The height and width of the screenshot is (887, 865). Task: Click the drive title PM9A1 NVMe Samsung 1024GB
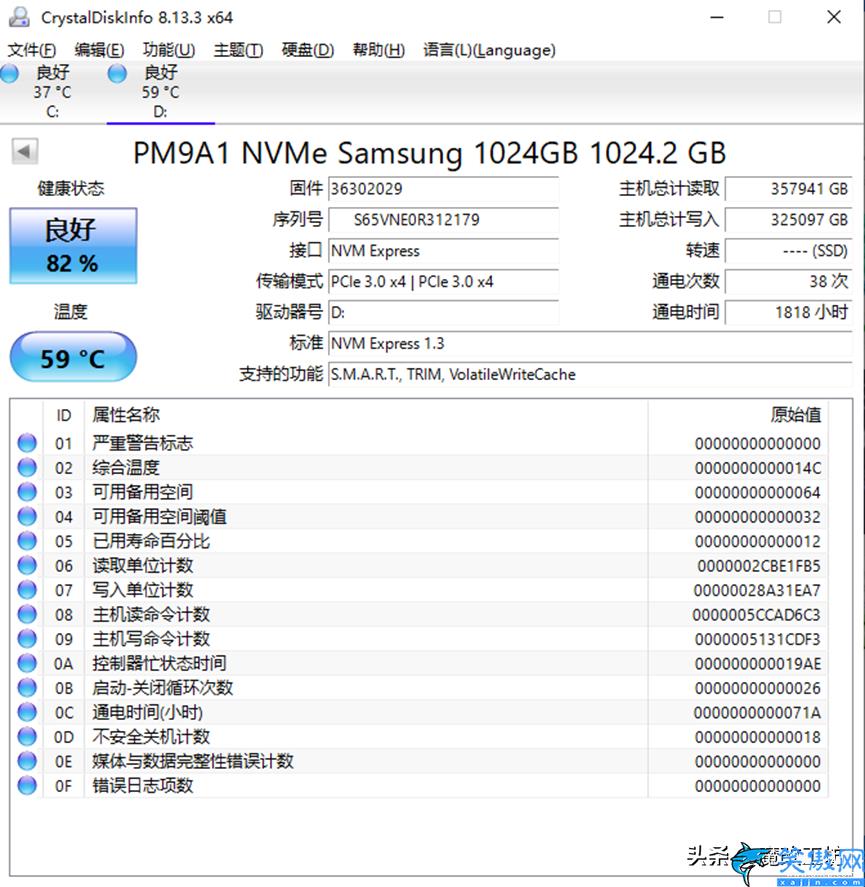coord(429,153)
